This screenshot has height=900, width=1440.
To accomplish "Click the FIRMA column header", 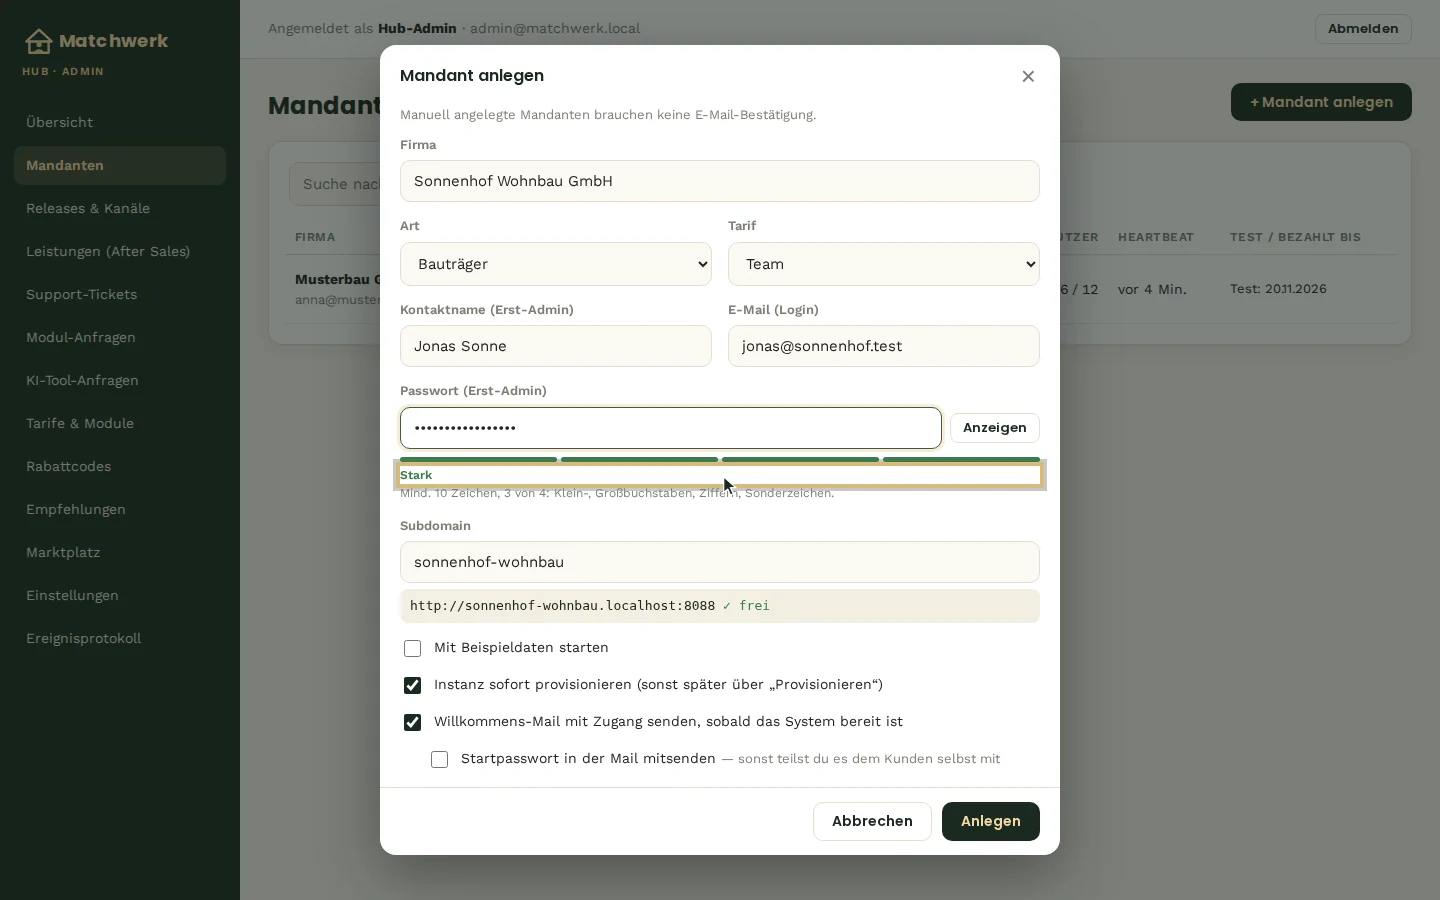I will click(x=315, y=237).
